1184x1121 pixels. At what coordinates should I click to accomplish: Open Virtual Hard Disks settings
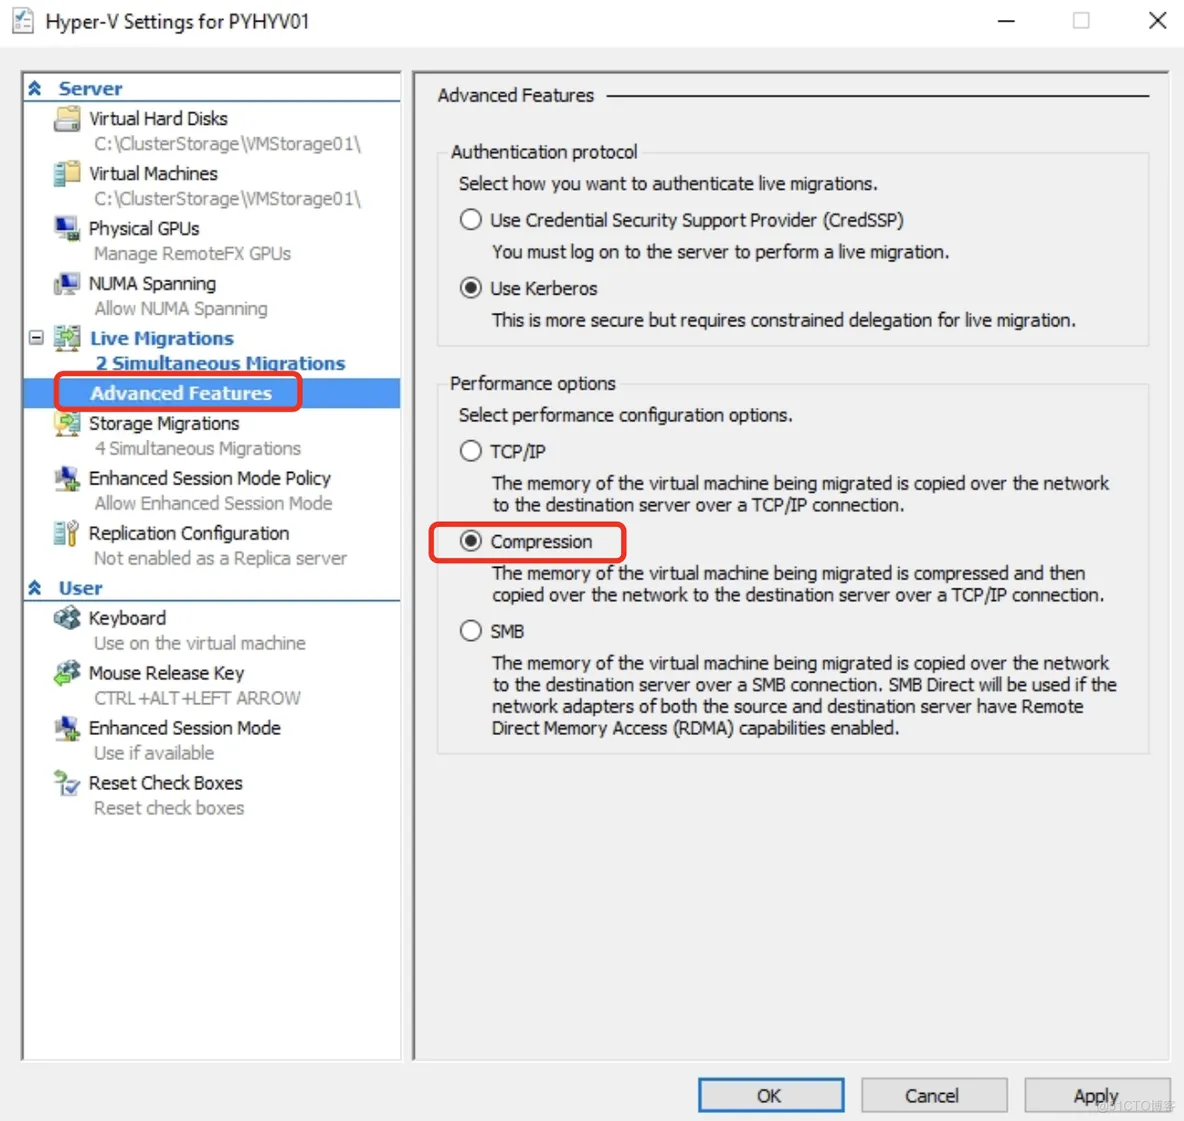[x=158, y=119]
